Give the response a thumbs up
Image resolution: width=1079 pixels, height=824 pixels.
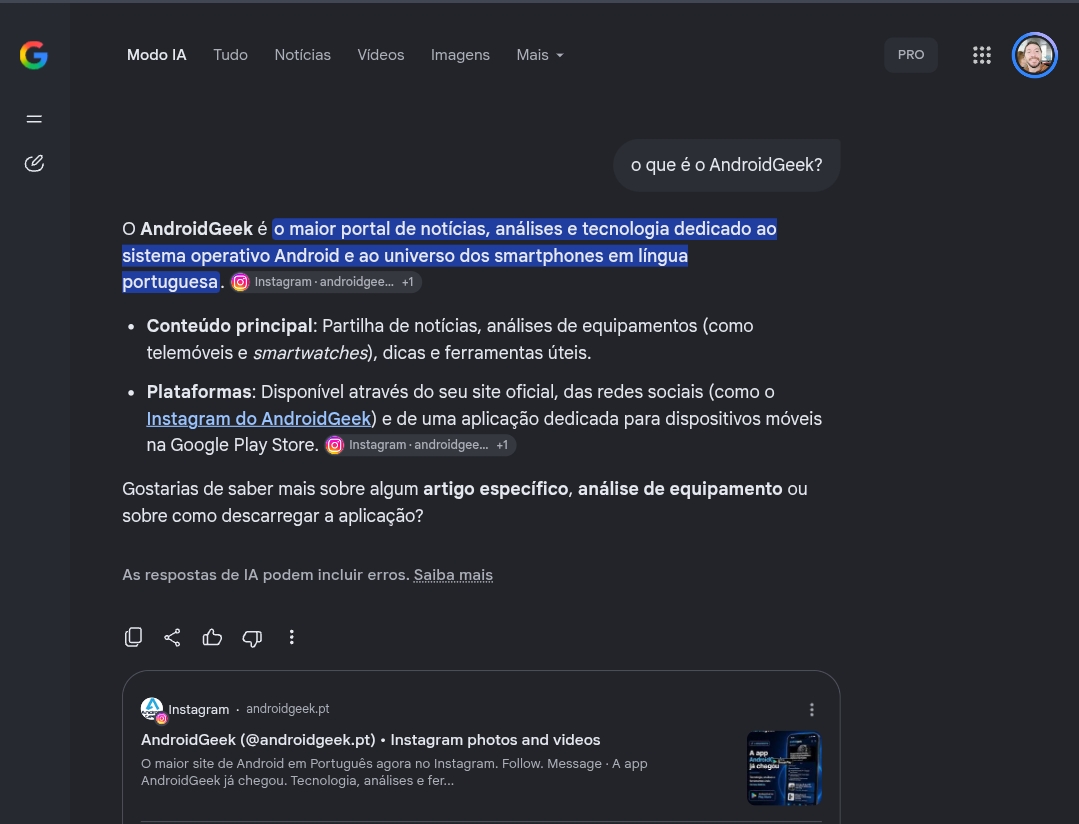click(212, 637)
